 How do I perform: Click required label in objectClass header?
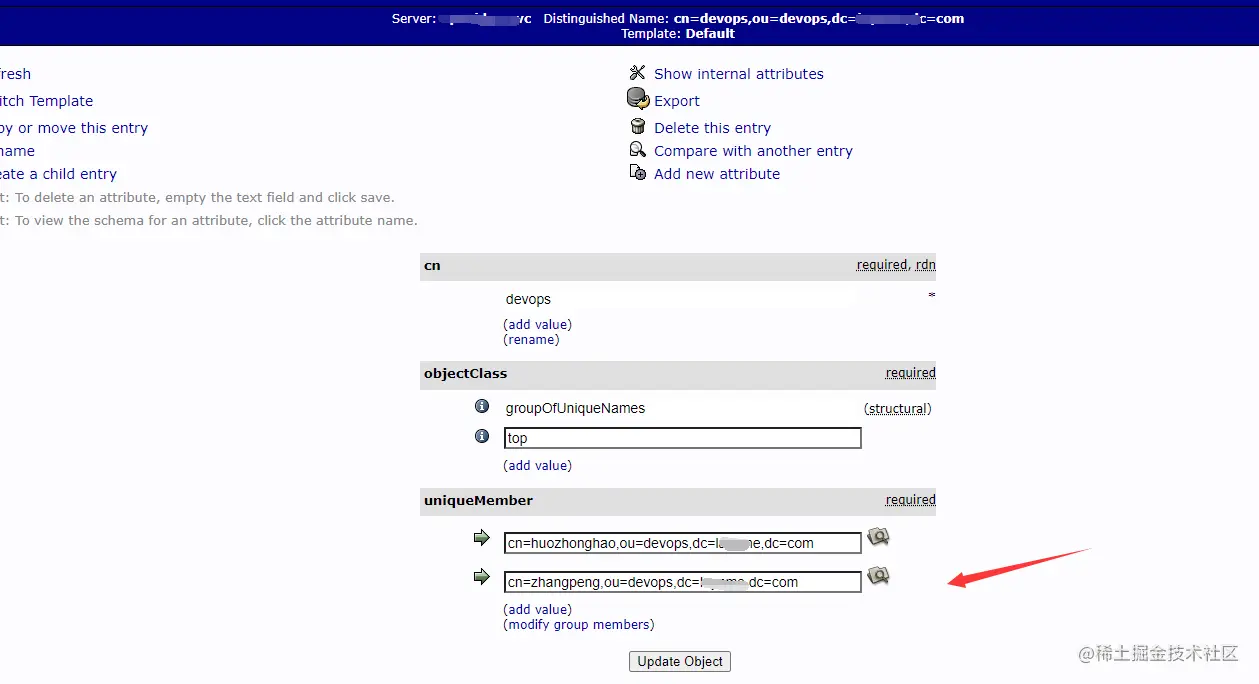coord(910,373)
